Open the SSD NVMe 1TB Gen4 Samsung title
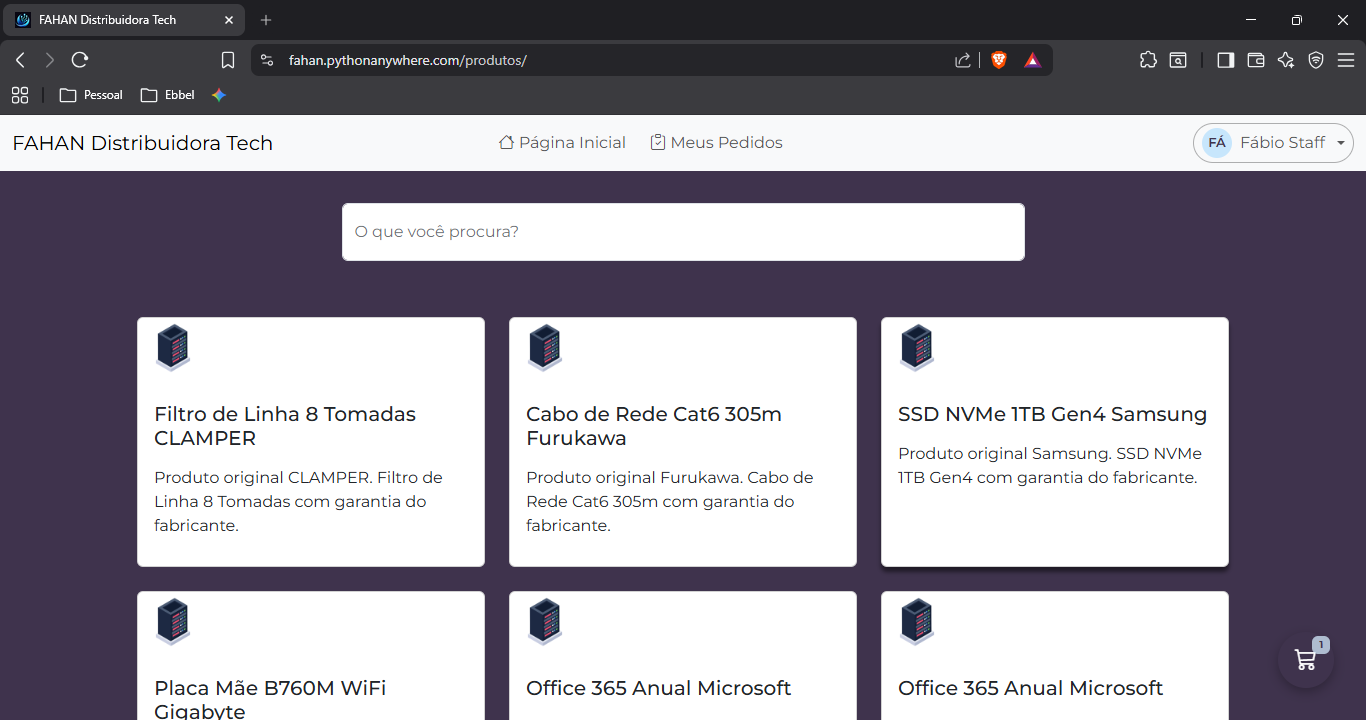Screen dimensions: 1366x720 (x=1052, y=414)
